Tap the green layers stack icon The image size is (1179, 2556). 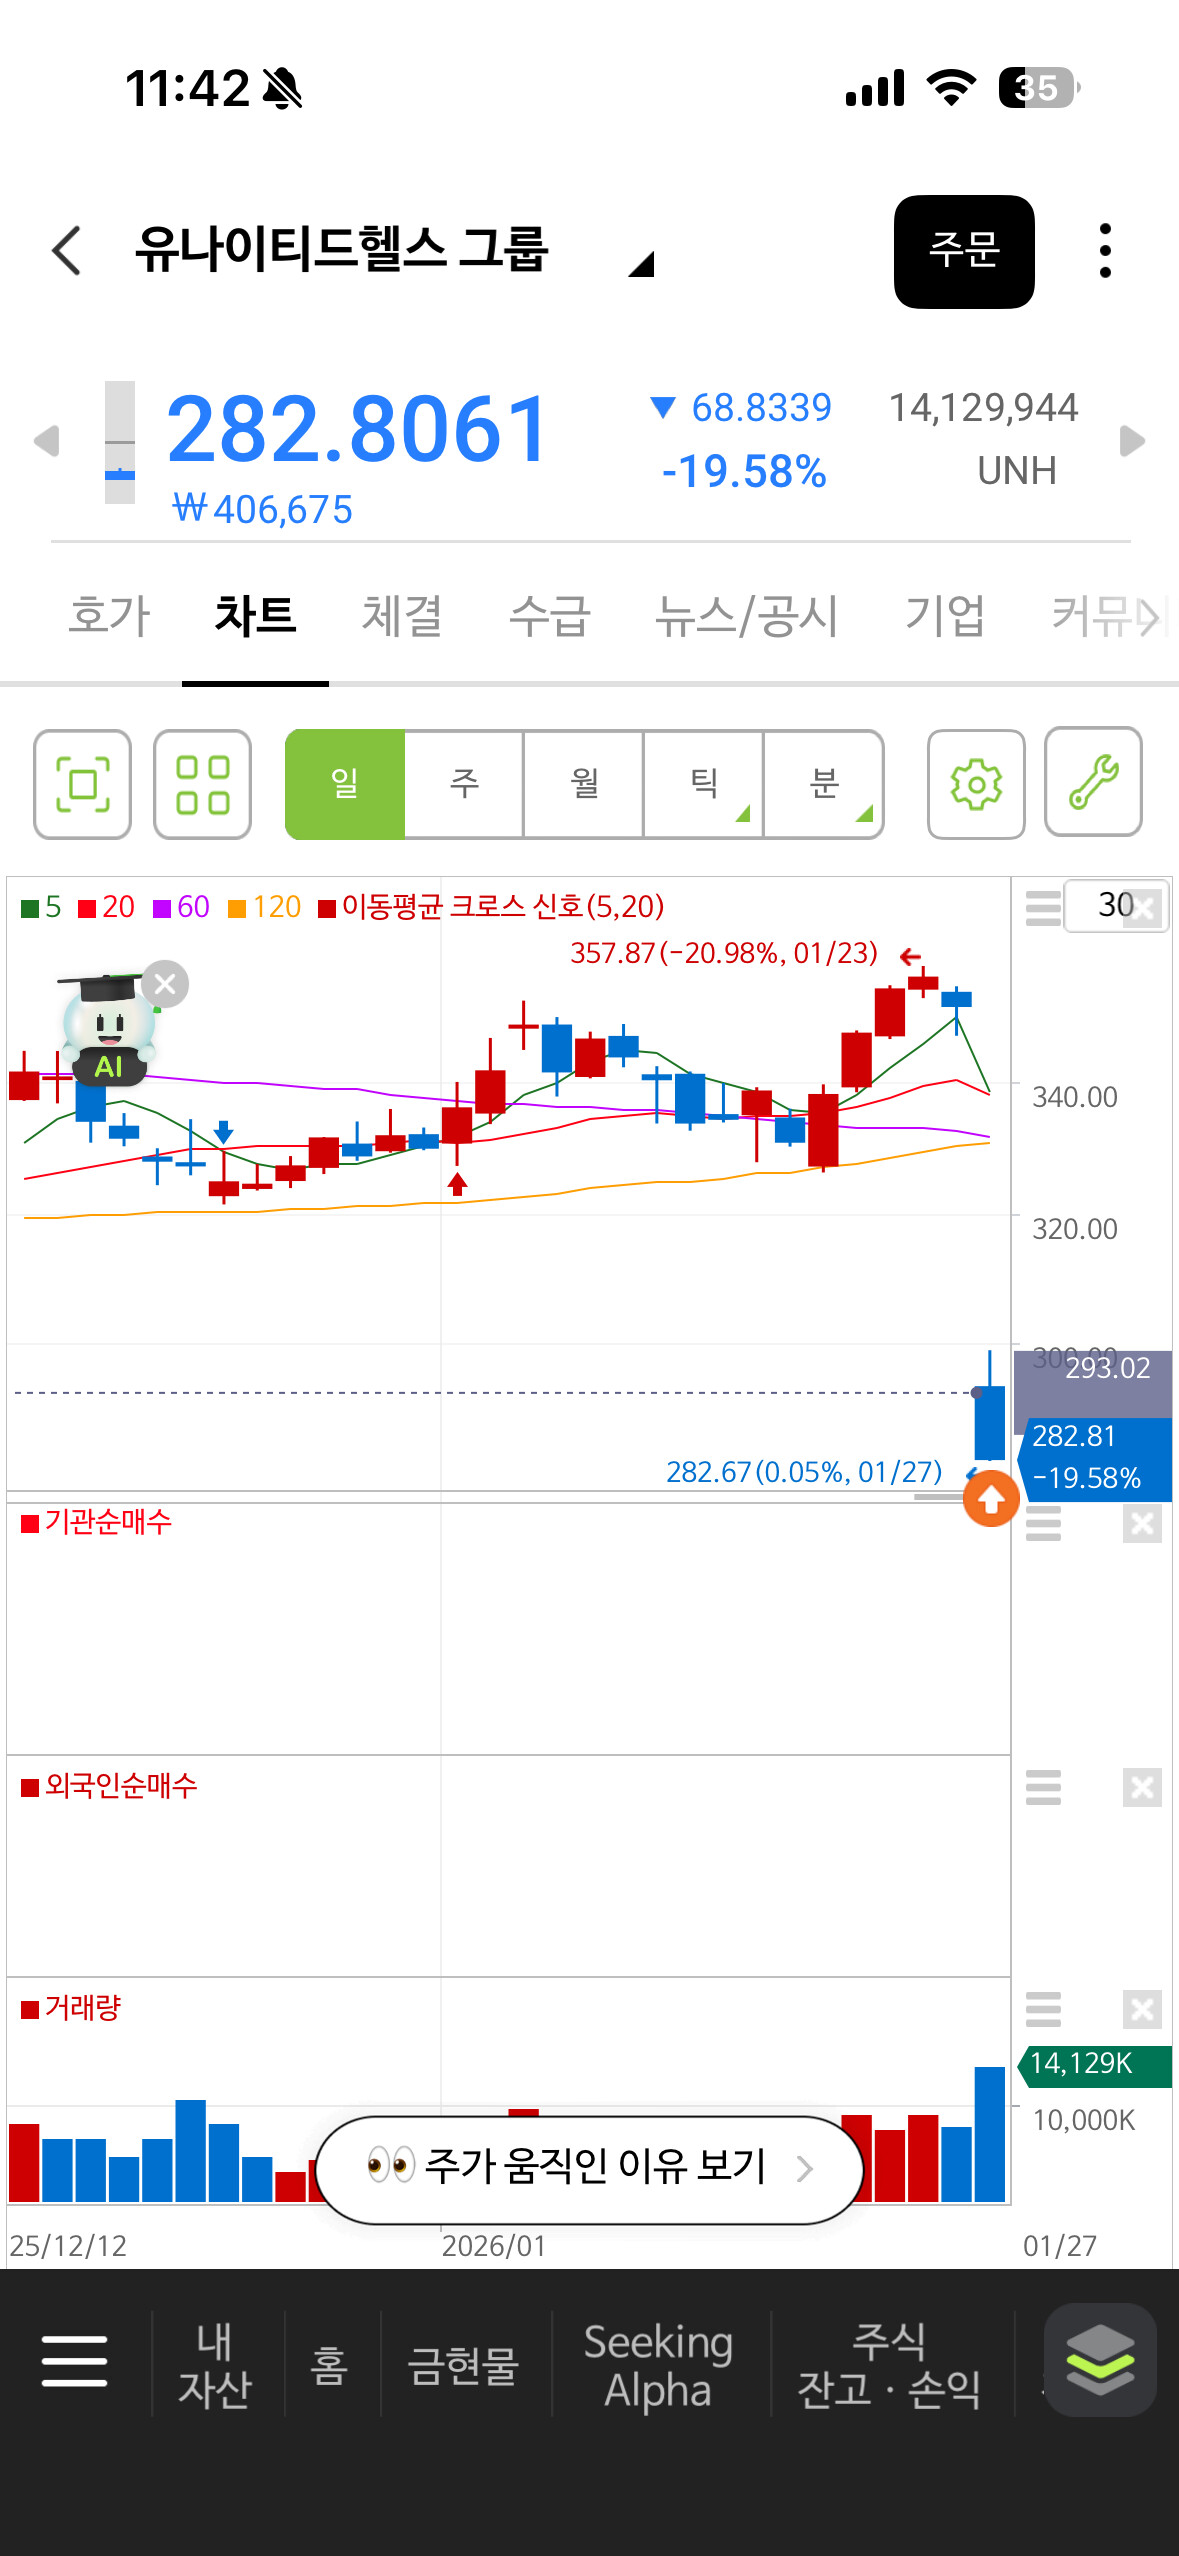pos(1100,2360)
